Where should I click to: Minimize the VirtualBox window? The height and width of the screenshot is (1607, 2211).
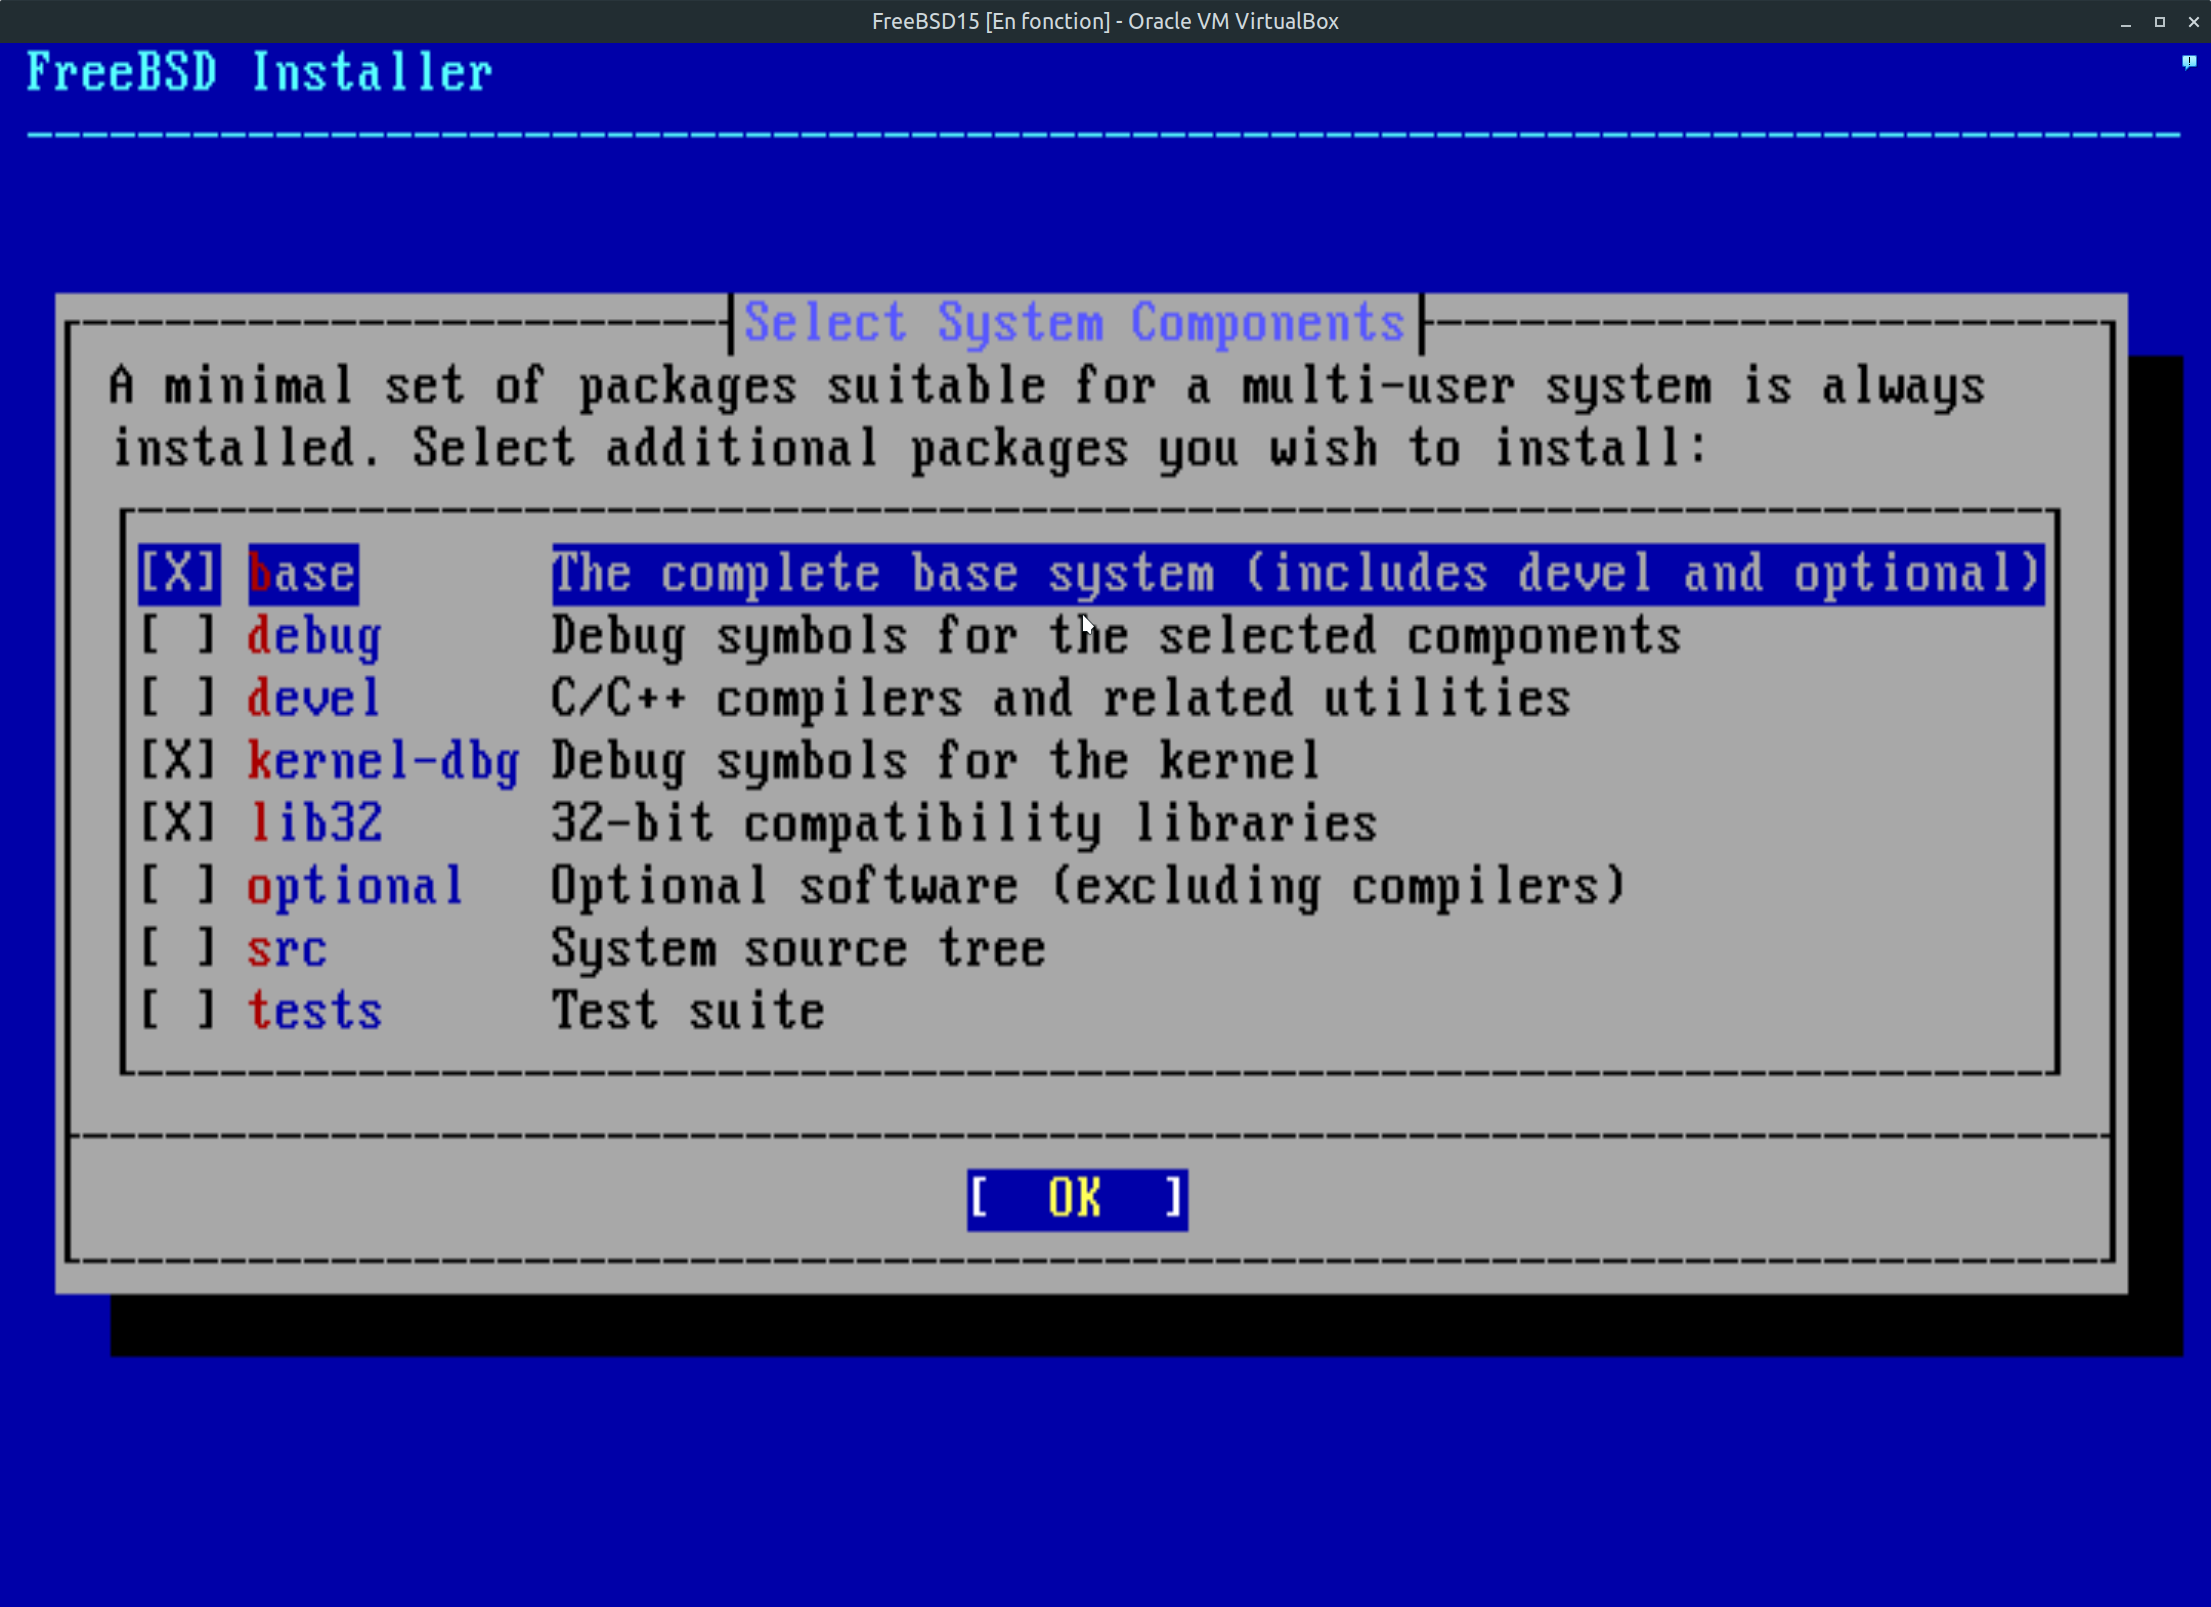[2125, 21]
